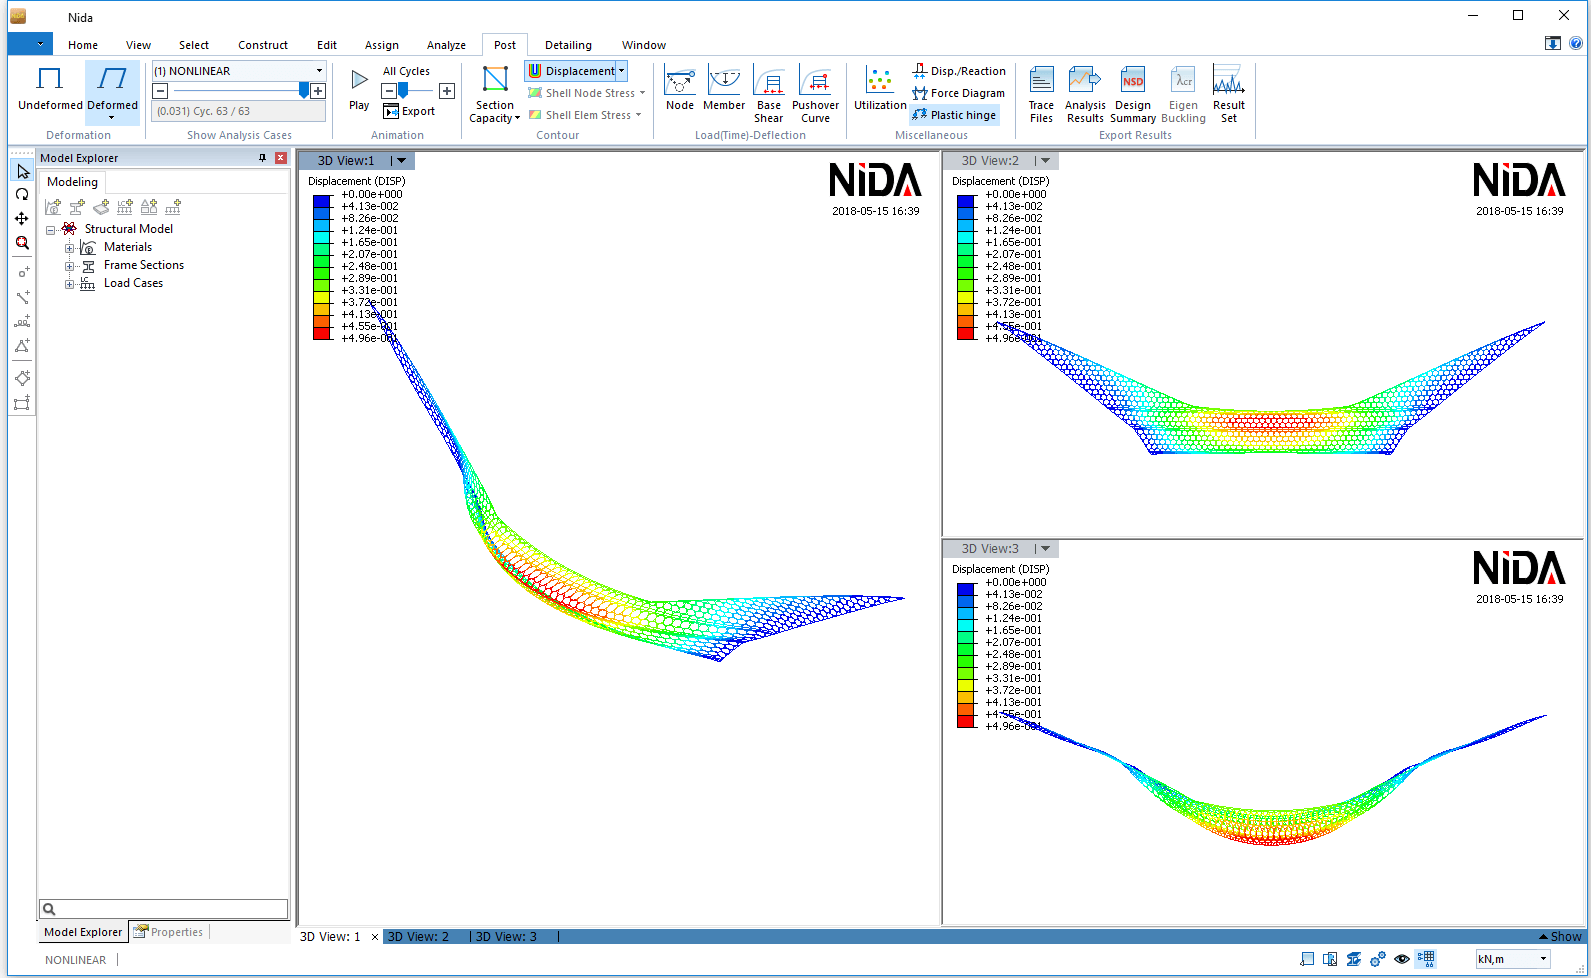Click the Model Explorer search field
Screen dimensions: 1591x978
pyautogui.click(x=164, y=909)
